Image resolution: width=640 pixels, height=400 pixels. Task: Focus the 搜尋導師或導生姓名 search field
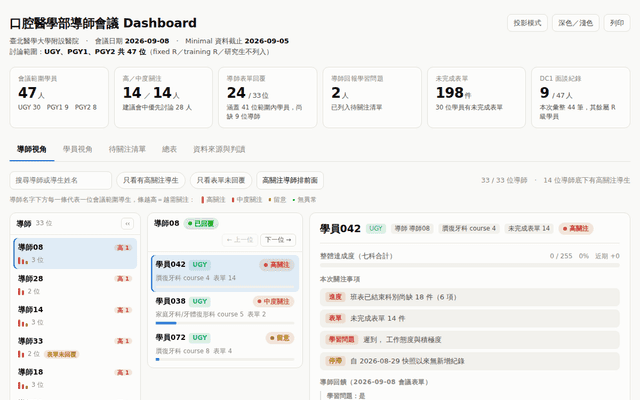tap(60, 180)
